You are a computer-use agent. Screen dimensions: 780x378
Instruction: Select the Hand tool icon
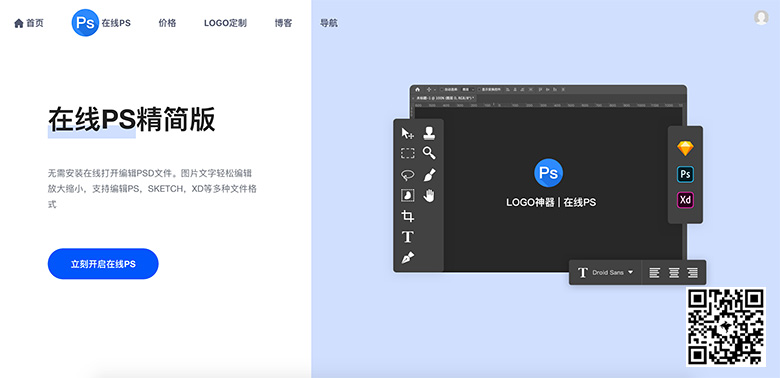pos(429,195)
